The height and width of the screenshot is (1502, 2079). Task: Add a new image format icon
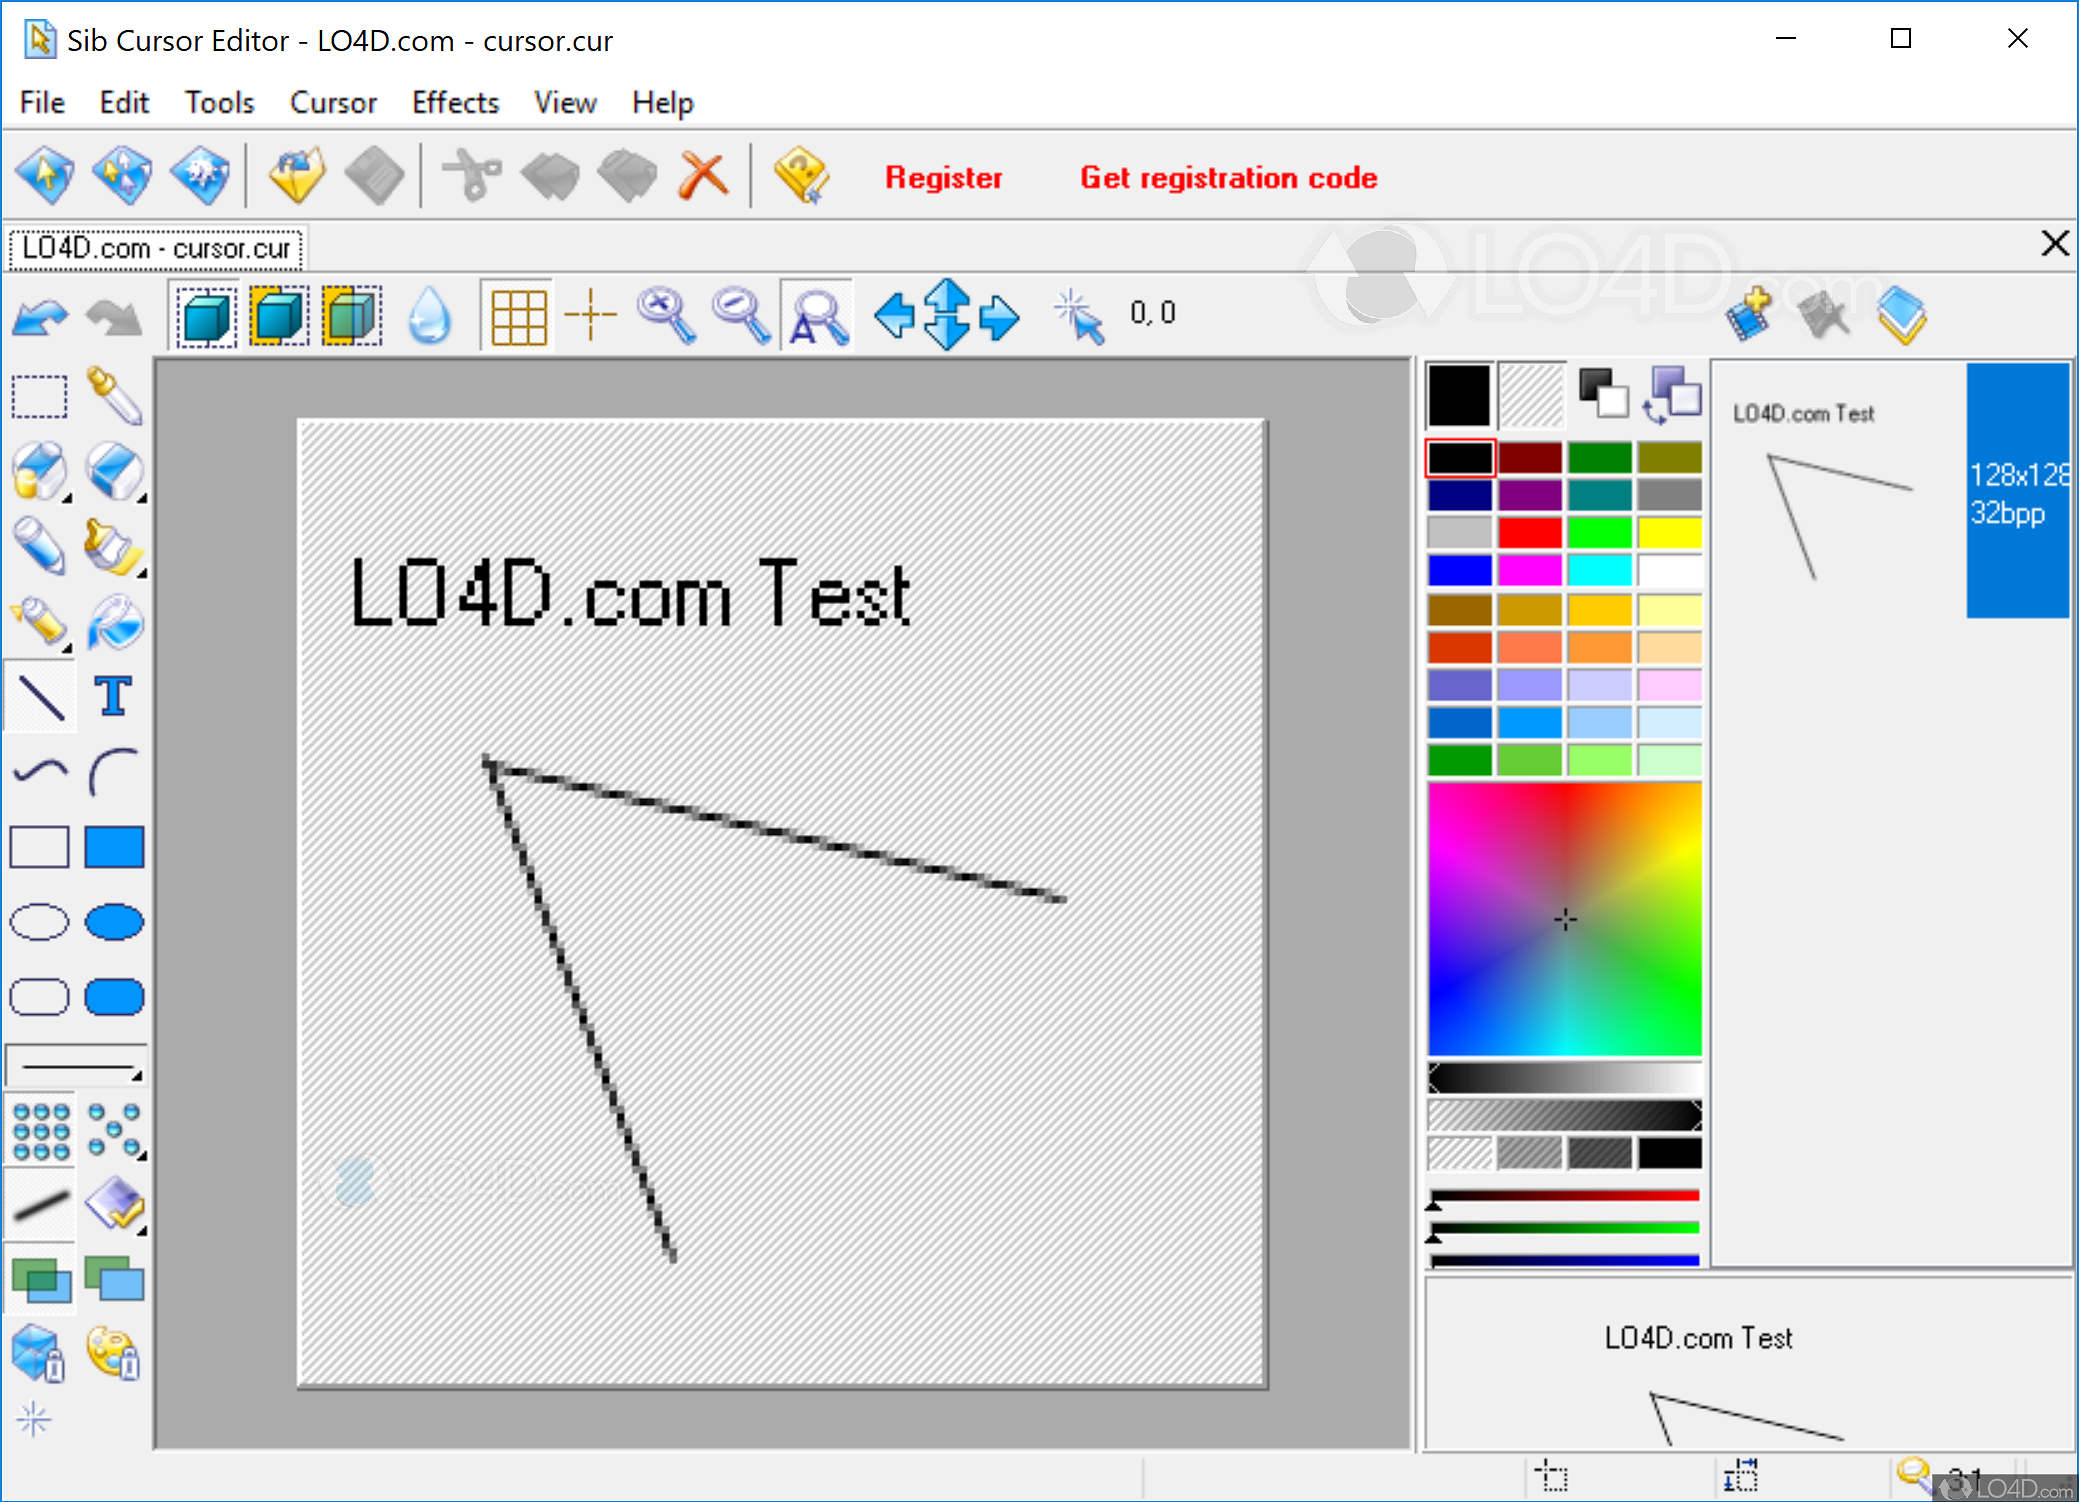pos(1749,315)
